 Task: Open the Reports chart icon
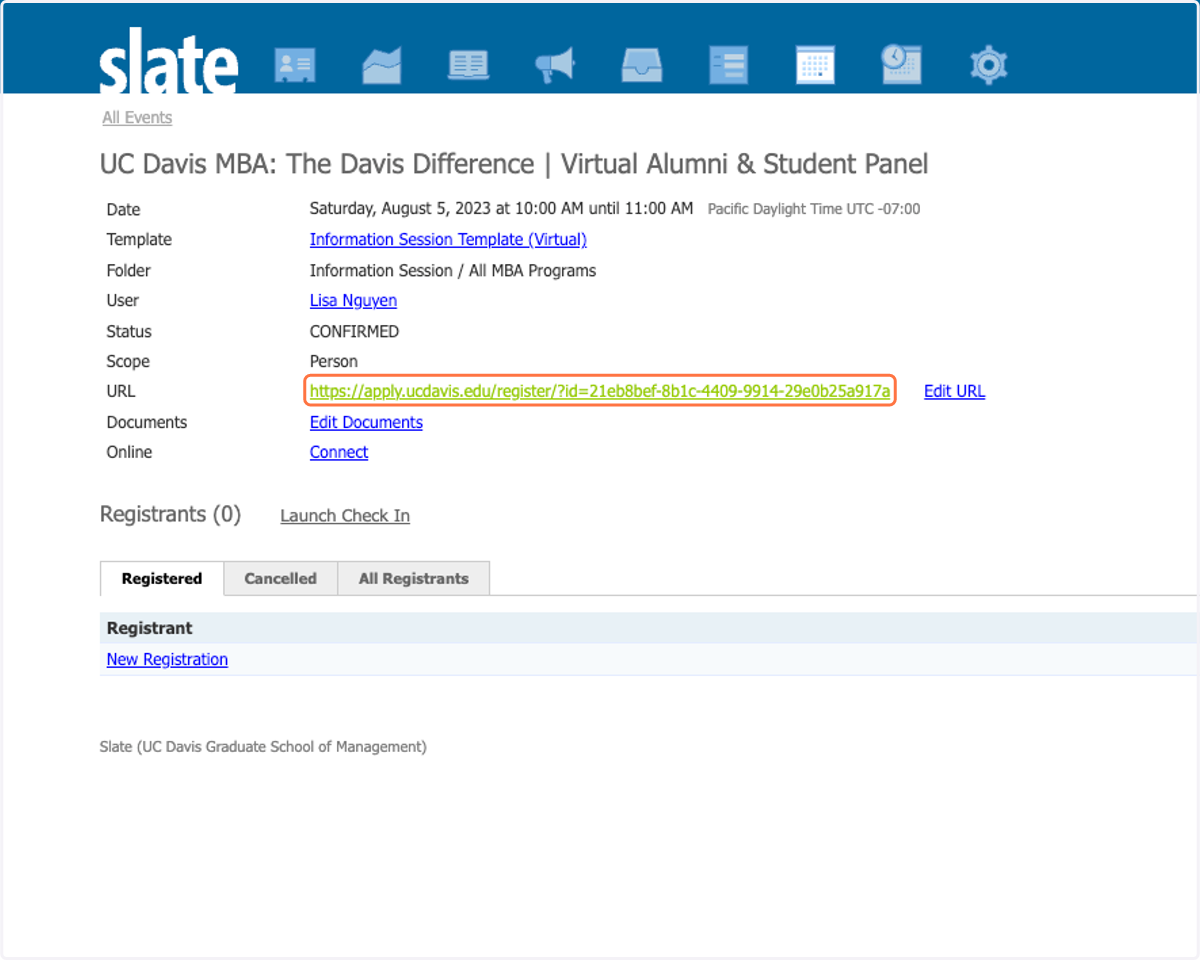[x=382, y=66]
